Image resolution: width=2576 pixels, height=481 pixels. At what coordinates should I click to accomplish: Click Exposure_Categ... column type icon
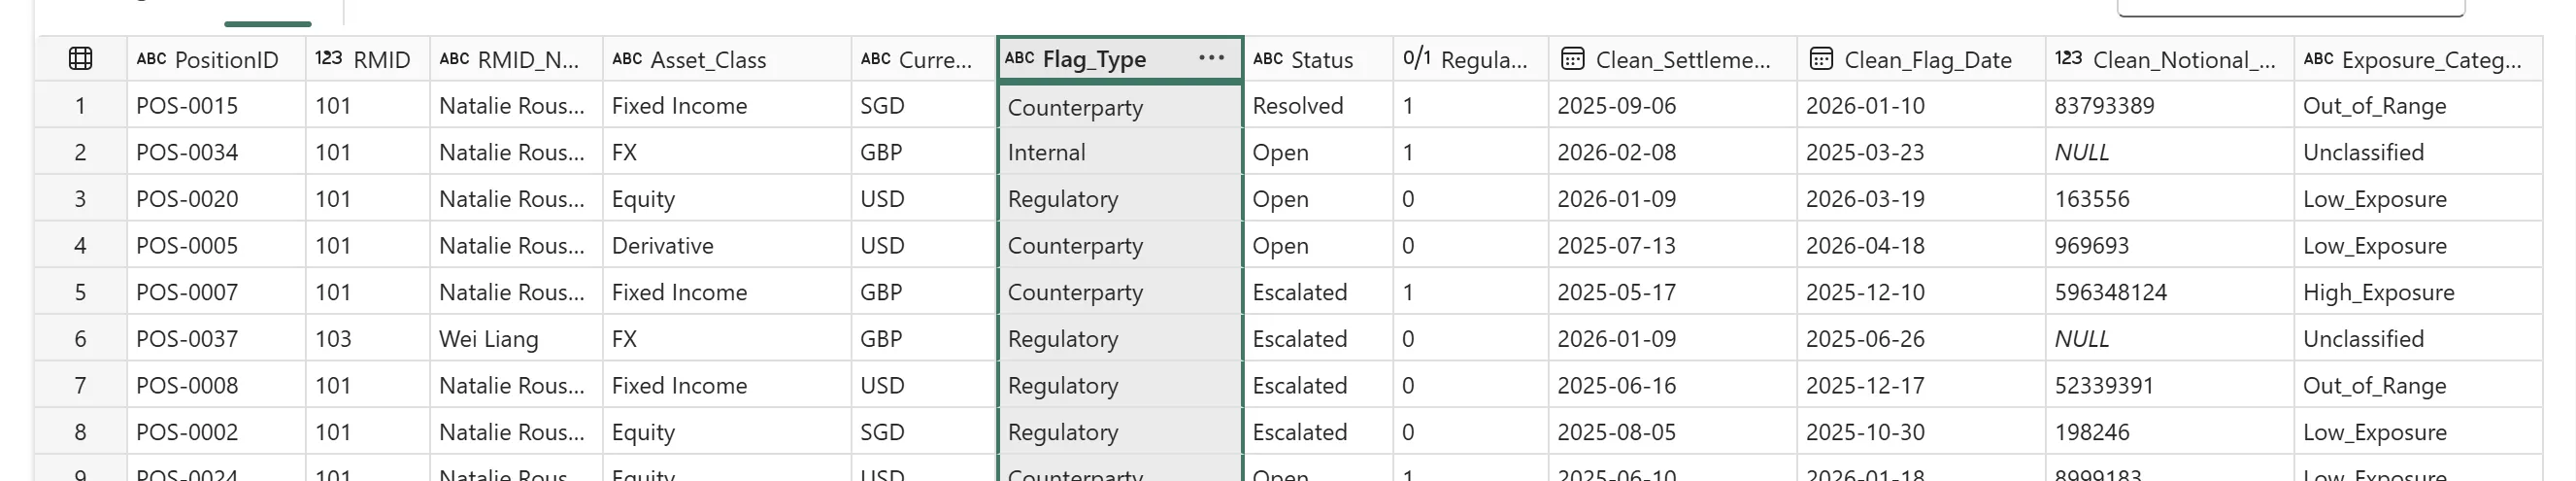click(2318, 59)
